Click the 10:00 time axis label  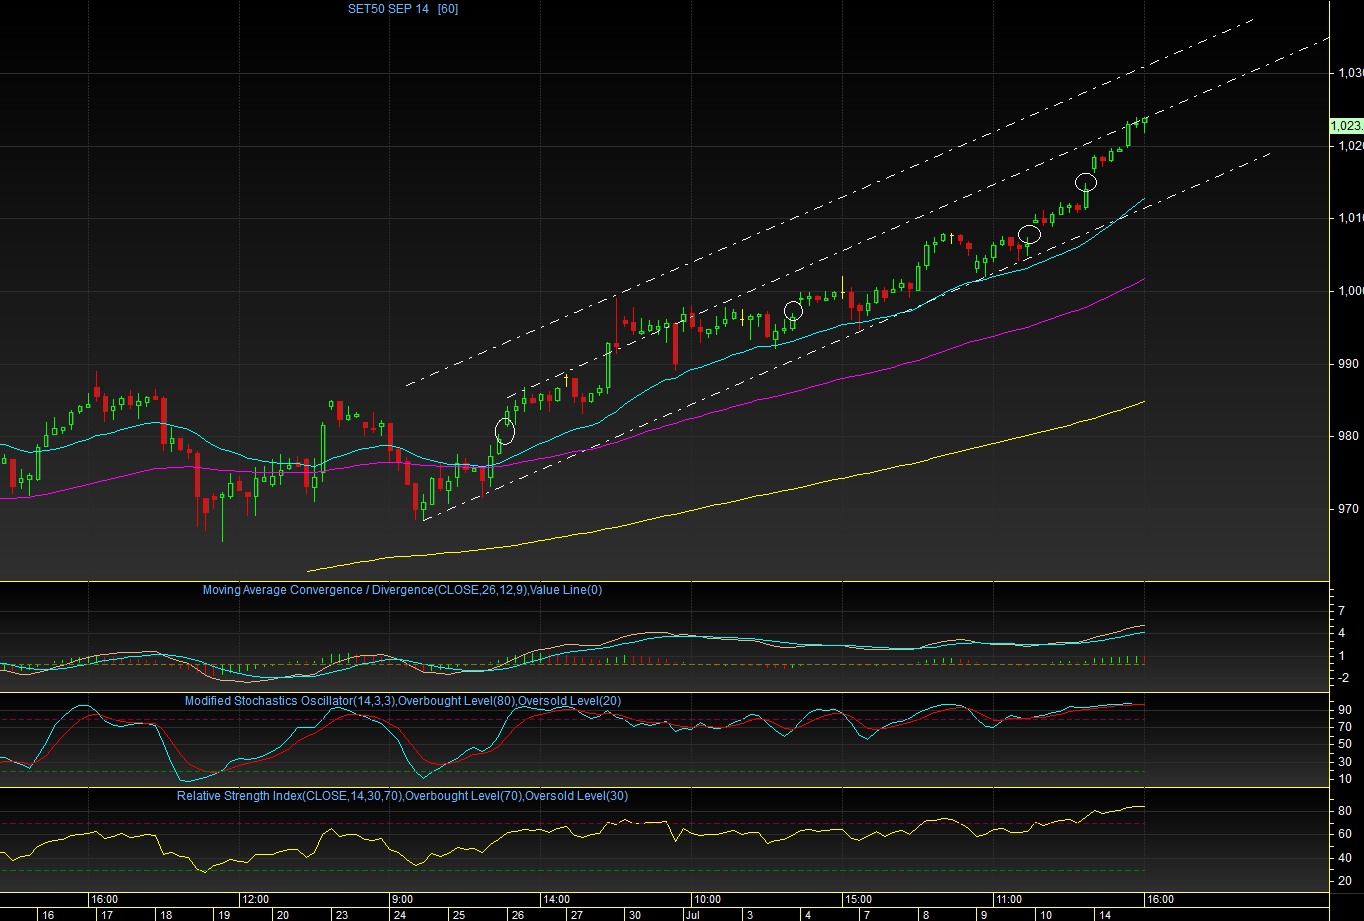[707, 899]
